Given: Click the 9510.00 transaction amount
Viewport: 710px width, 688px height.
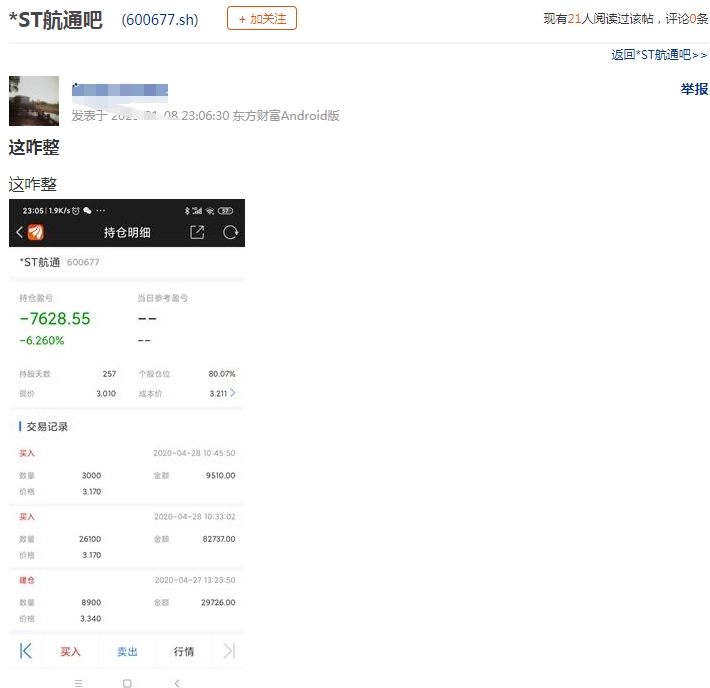Looking at the screenshot, I should (x=221, y=476).
